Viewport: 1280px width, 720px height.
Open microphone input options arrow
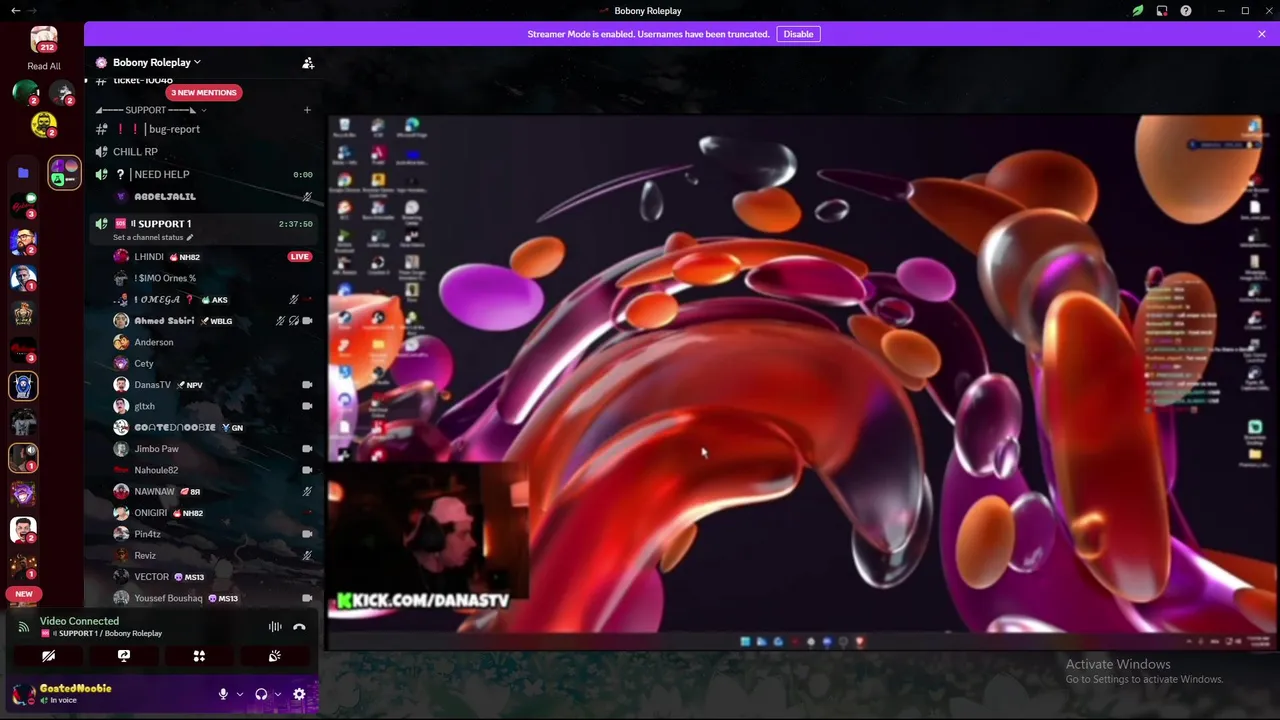click(240, 694)
